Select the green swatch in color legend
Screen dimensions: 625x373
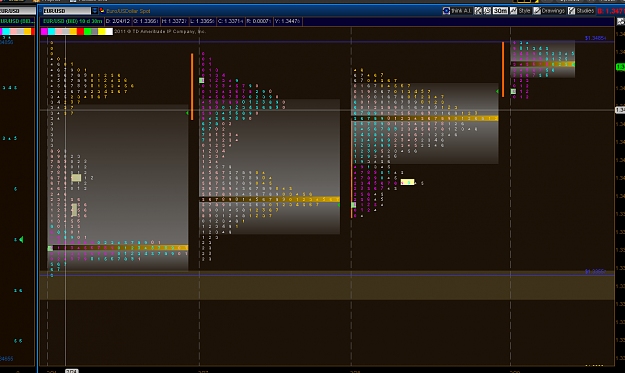(87, 31)
